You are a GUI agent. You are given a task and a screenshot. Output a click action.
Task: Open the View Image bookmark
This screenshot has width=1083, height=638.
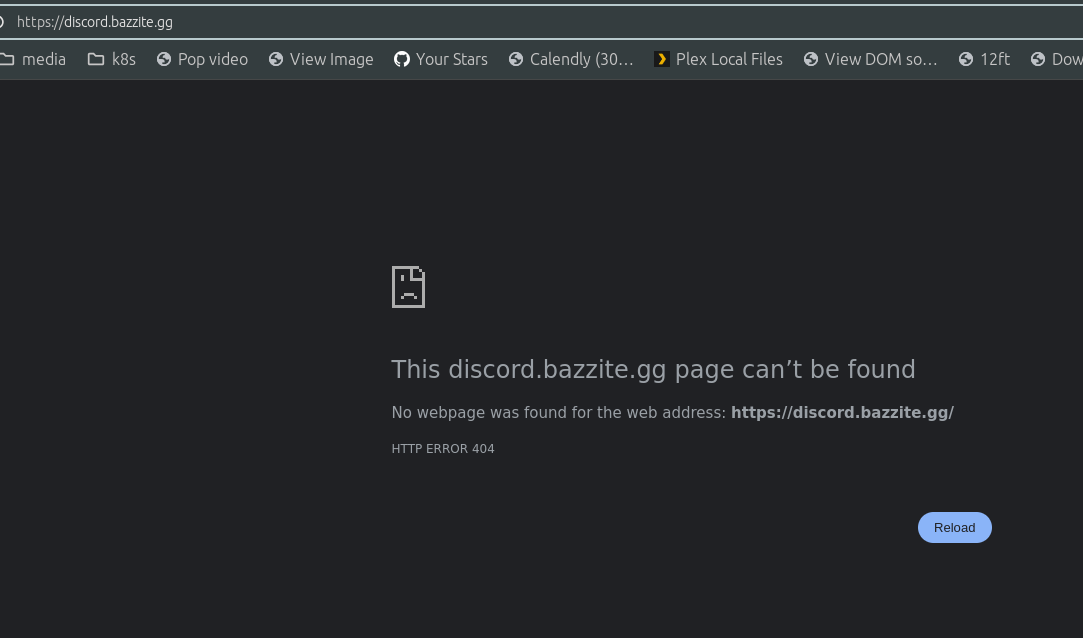point(321,59)
